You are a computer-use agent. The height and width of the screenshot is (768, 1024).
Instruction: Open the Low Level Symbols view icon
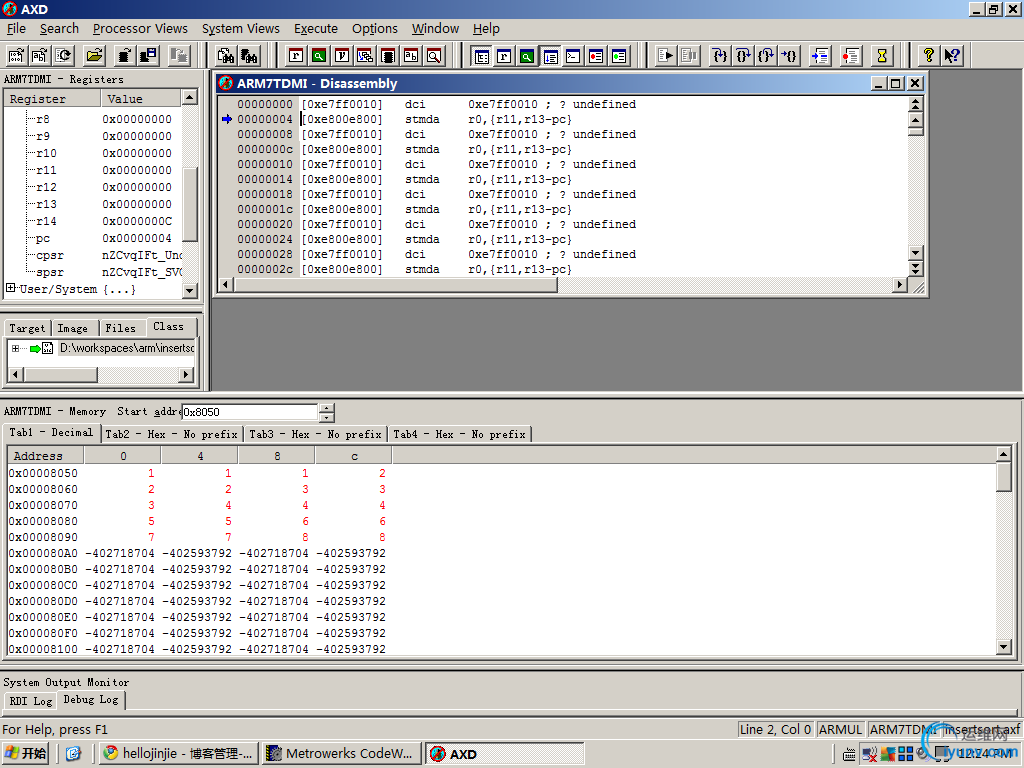(411, 56)
